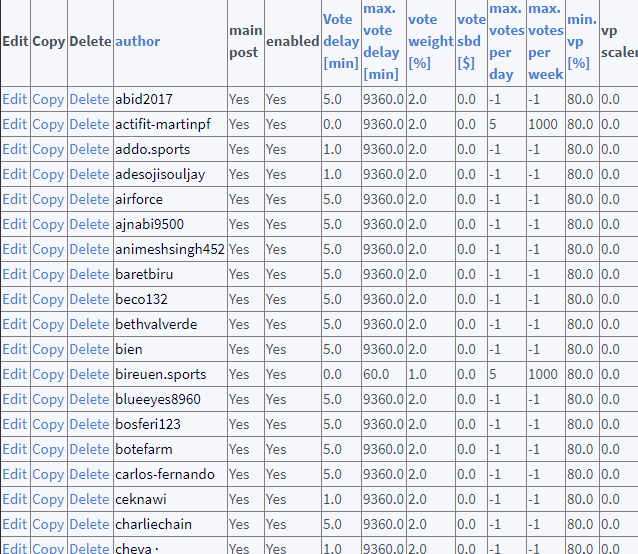Click the 1.0 vote weight of bireuen.sports
Screen dimensions: 638x554
click(417, 374)
